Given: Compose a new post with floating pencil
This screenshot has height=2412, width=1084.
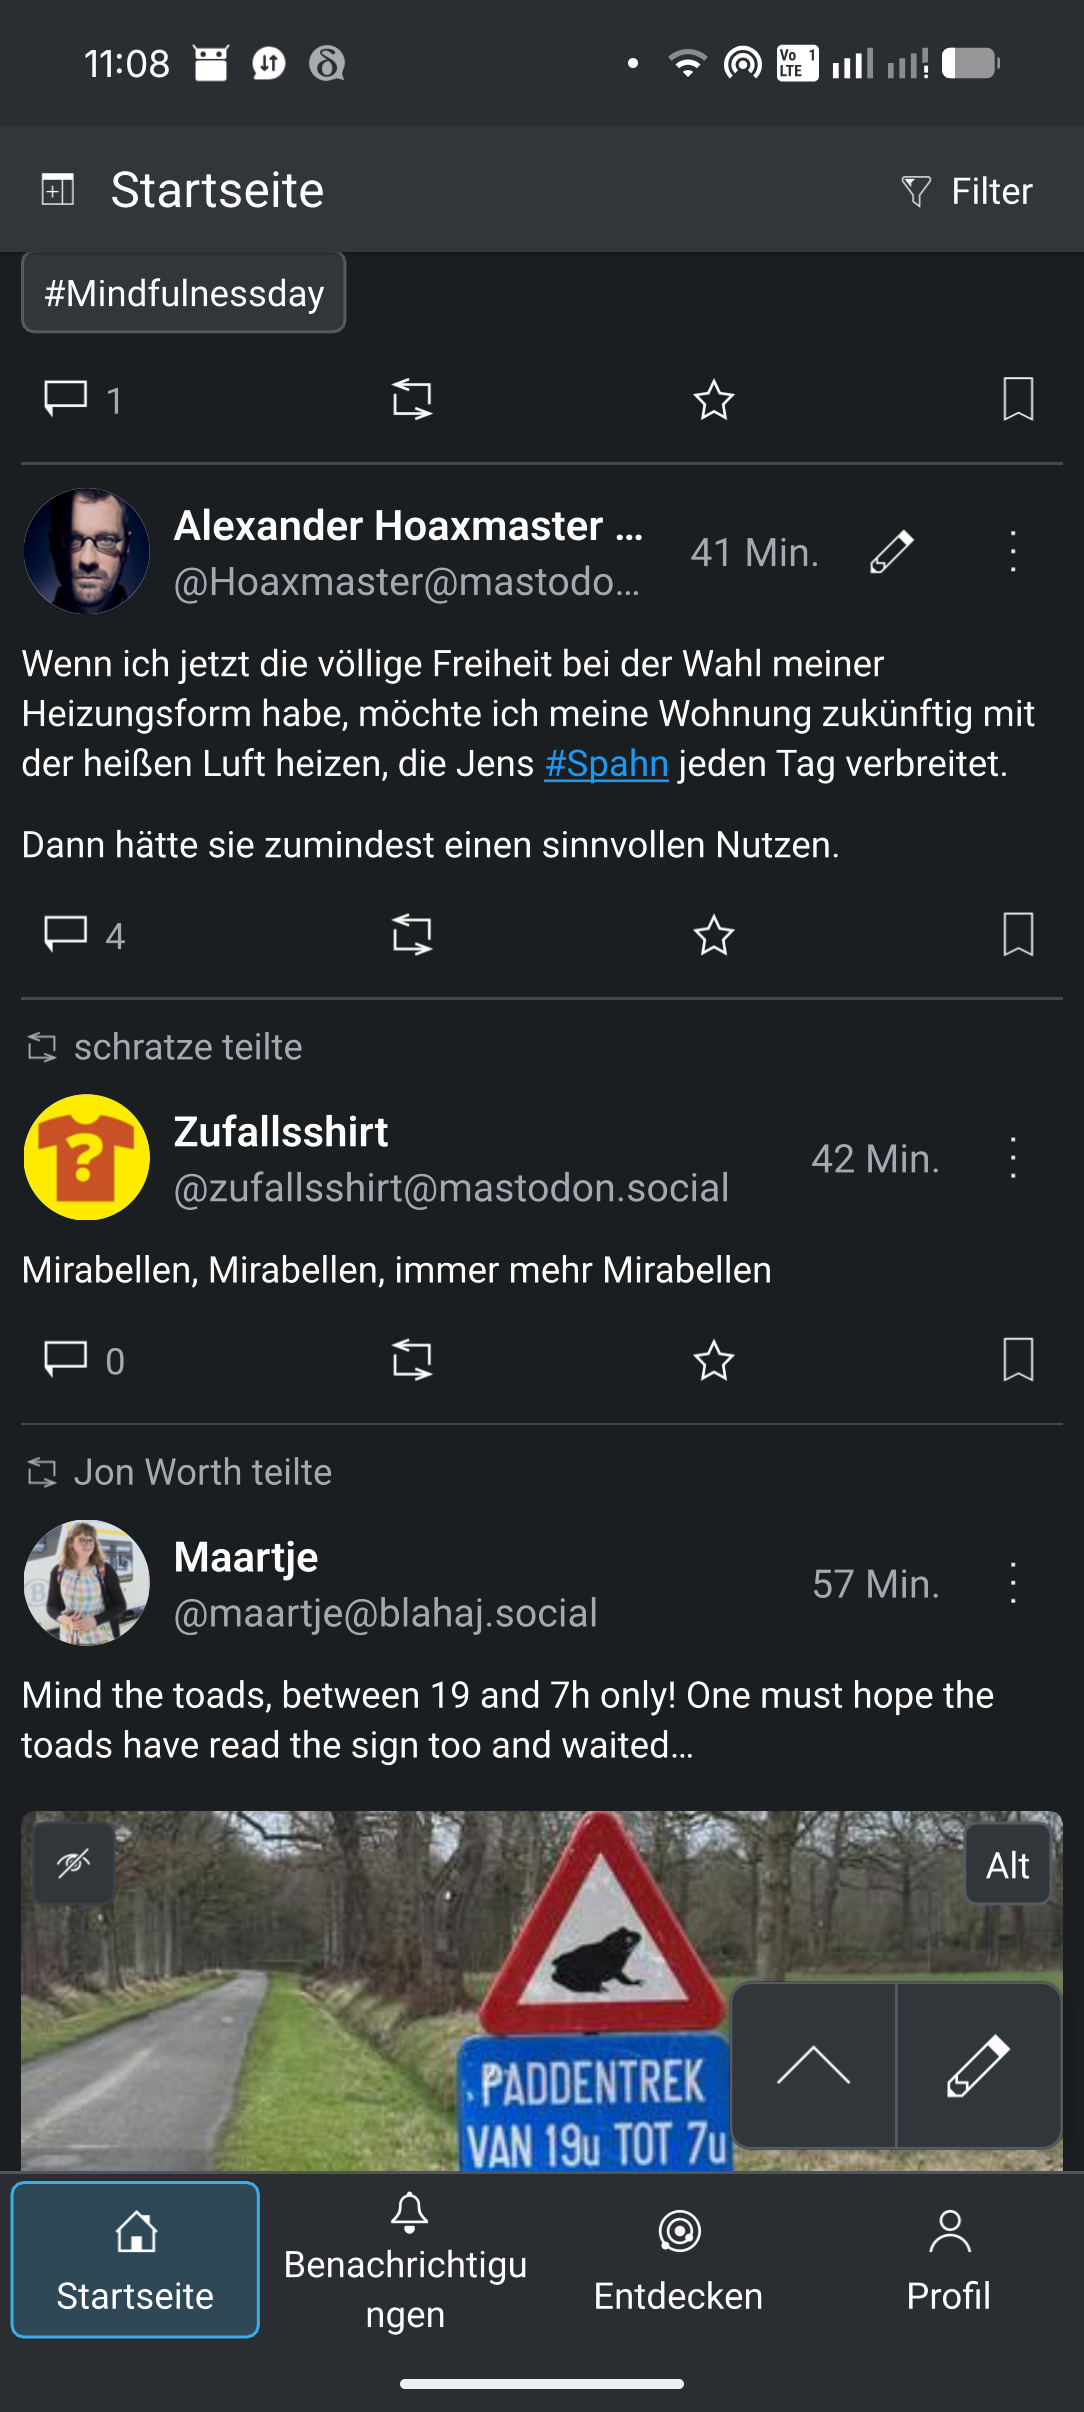Looking at the screenshot, I should pos(978,2065).
